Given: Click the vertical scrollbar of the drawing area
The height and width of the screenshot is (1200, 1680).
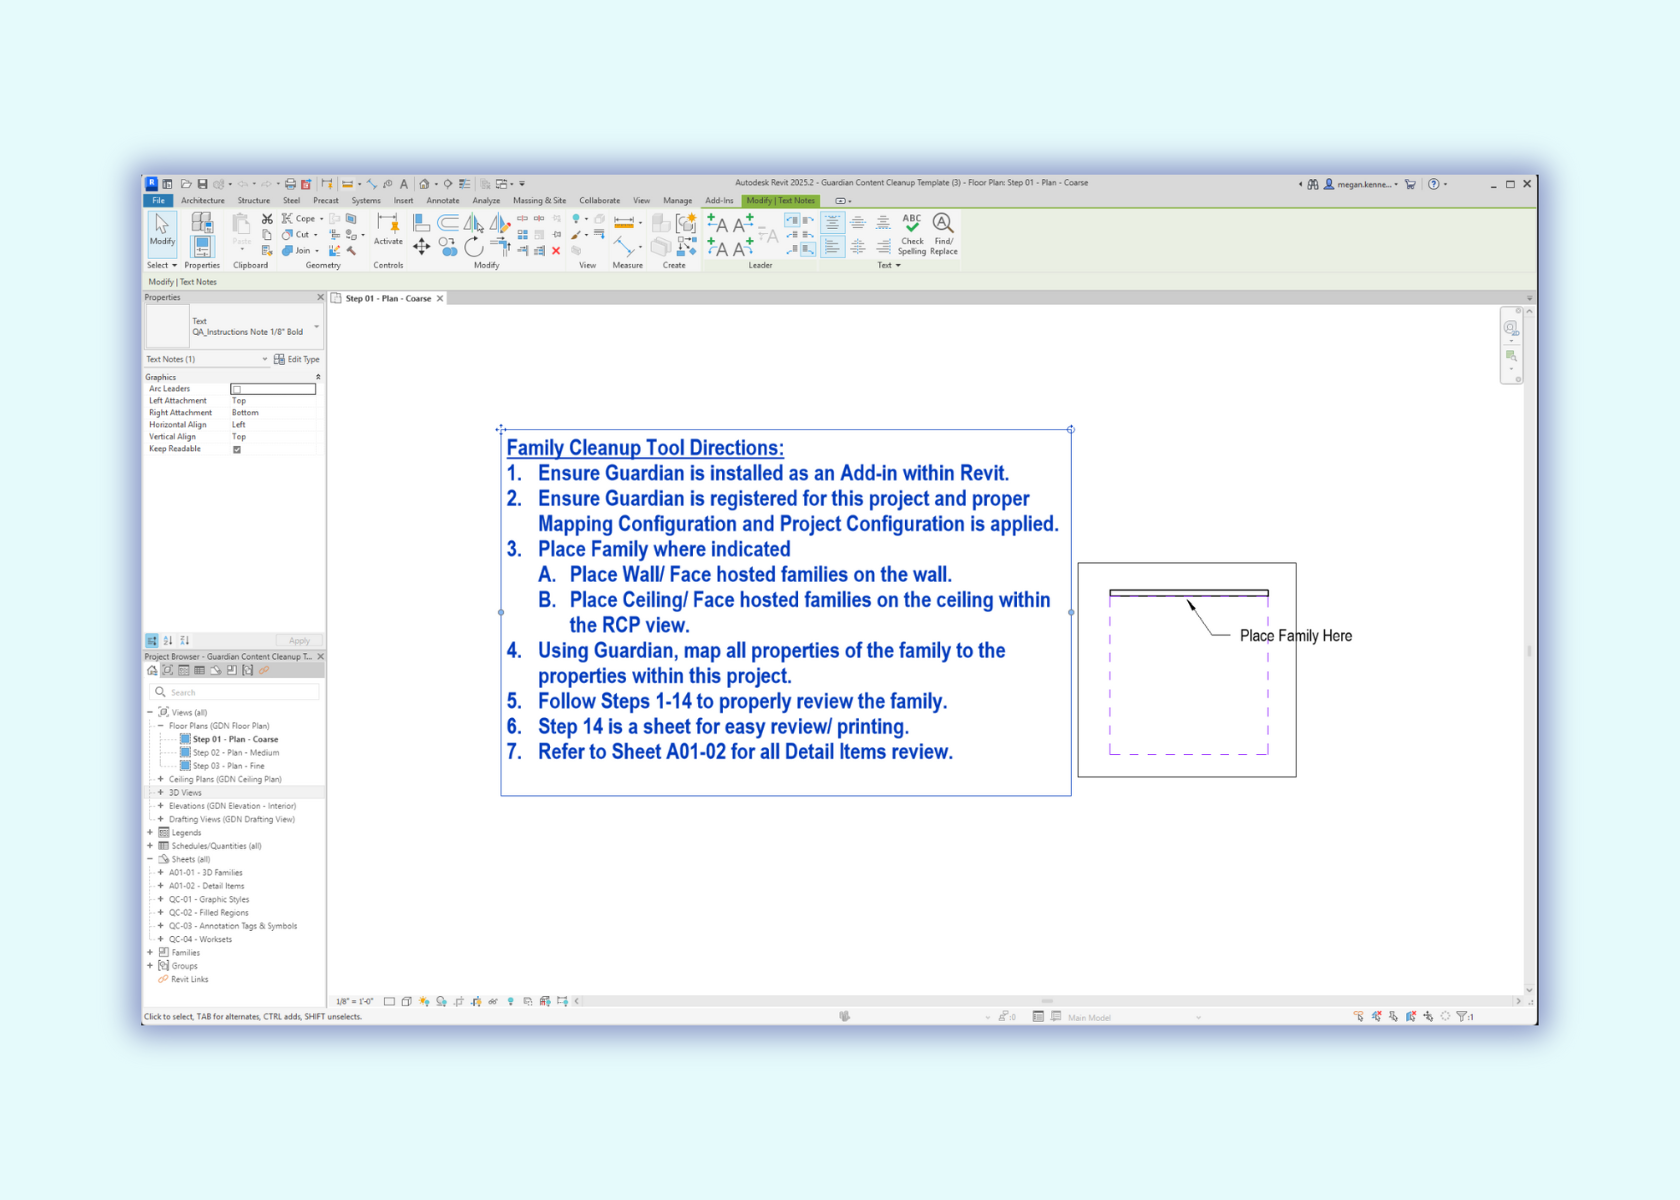Looking at the screenshot, I should pyautogui.click(x=1529, y=650).
